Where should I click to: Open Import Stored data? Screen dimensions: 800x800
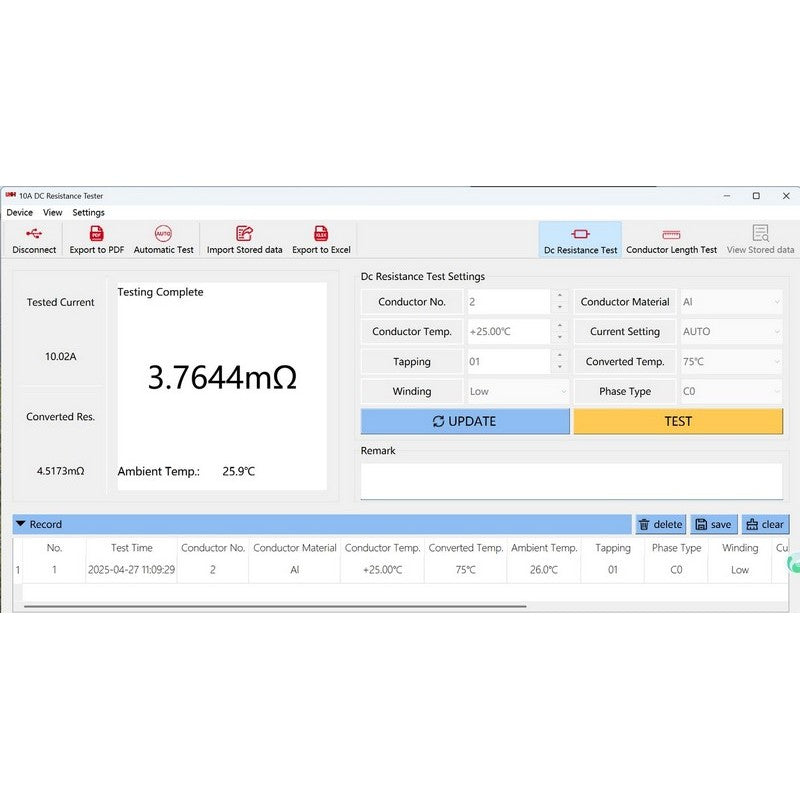(x=244, y=234)
